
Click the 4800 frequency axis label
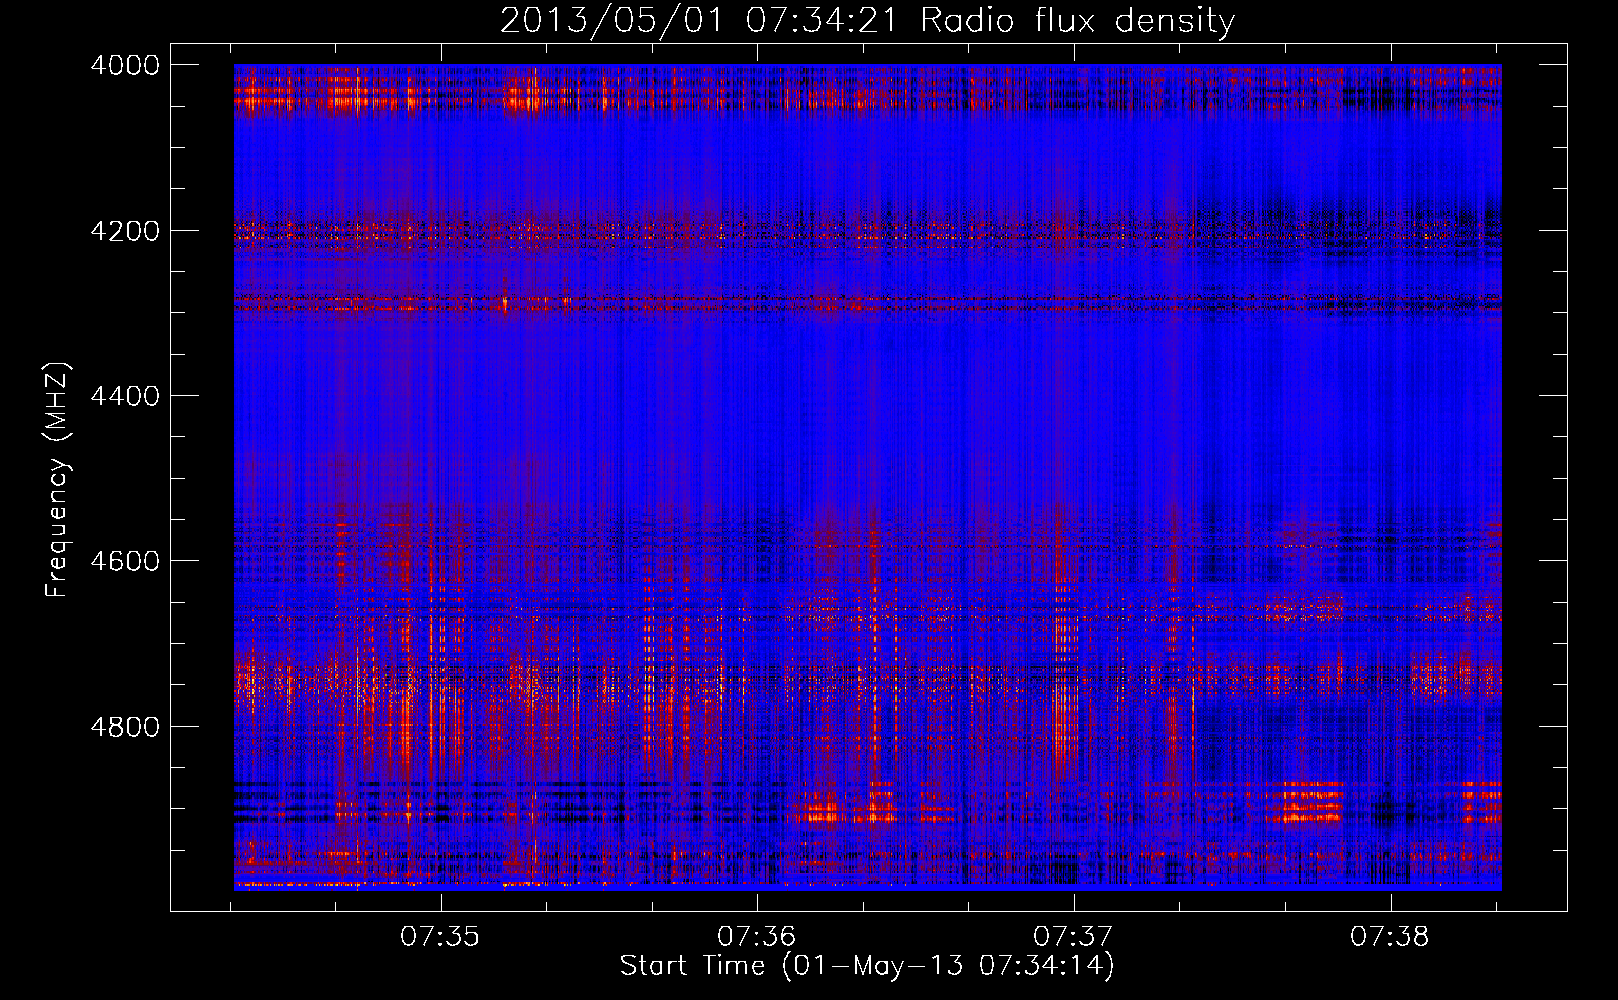point(125,727)
